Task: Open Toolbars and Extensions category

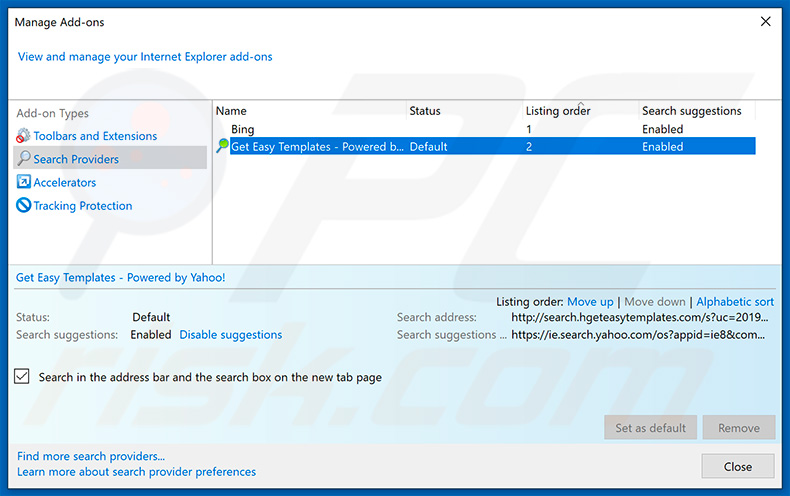Action: click(x=95, y=136)
